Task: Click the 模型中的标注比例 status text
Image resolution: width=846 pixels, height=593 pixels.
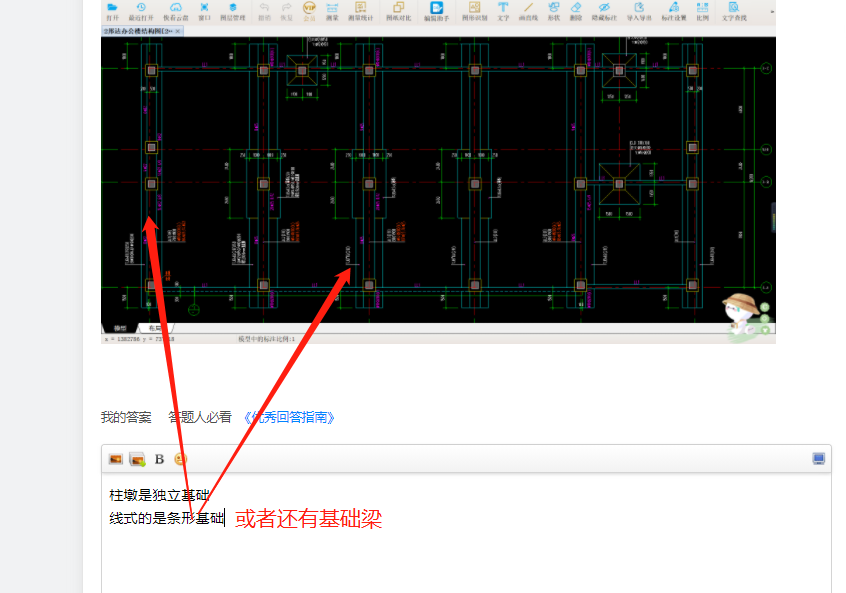Action: click(x=267, y=339)
